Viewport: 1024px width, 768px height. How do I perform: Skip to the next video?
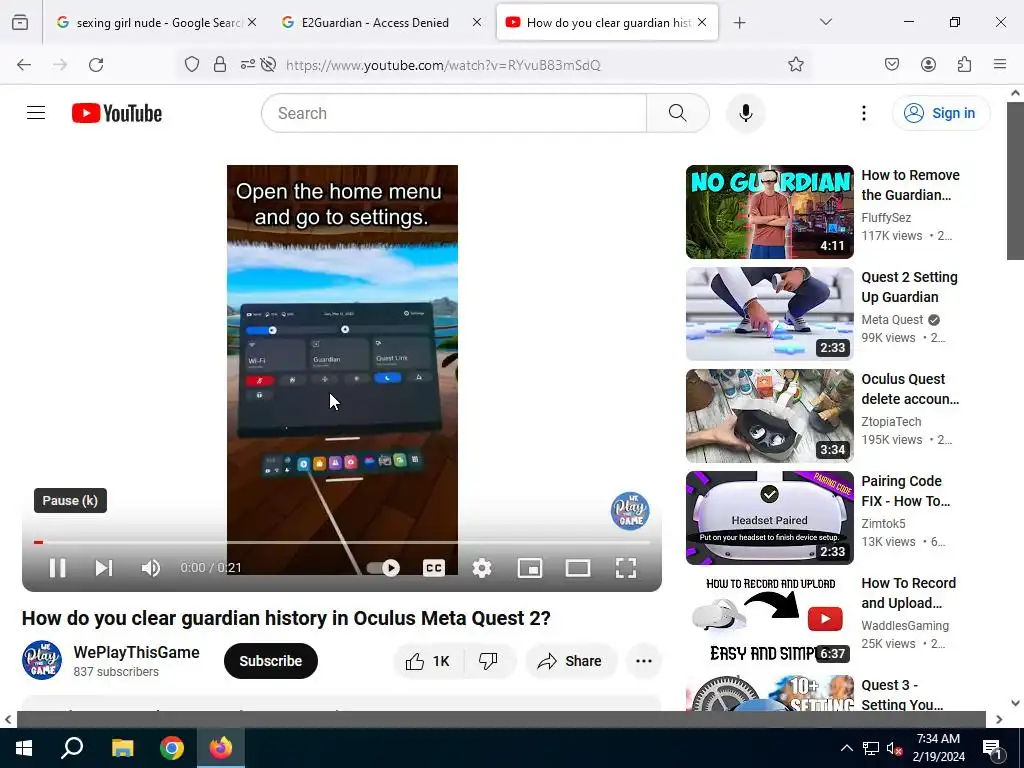coord(104,568)
